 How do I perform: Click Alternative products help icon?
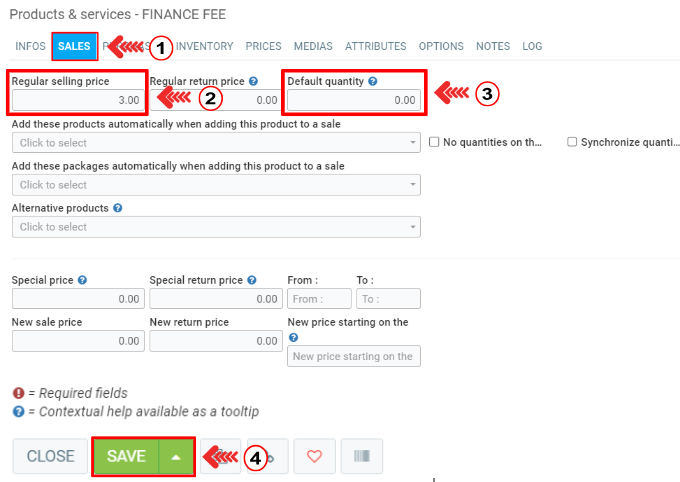point(118,209)
